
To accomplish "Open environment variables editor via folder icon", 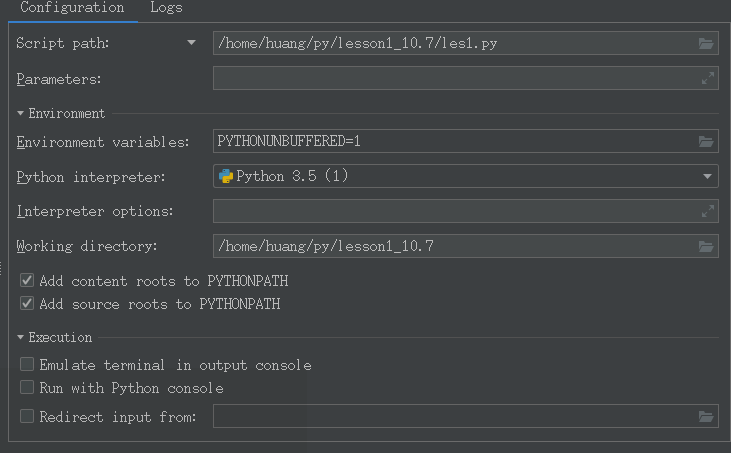I will [x=706, y=141].
